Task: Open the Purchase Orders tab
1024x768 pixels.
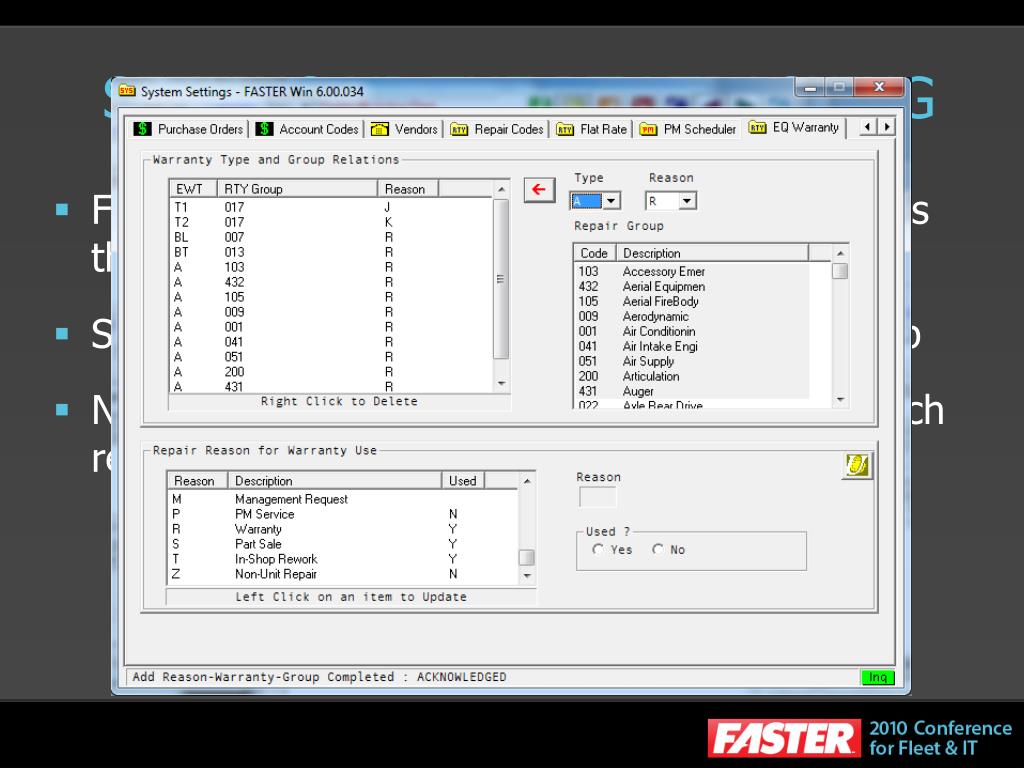Action: (189, 129)
